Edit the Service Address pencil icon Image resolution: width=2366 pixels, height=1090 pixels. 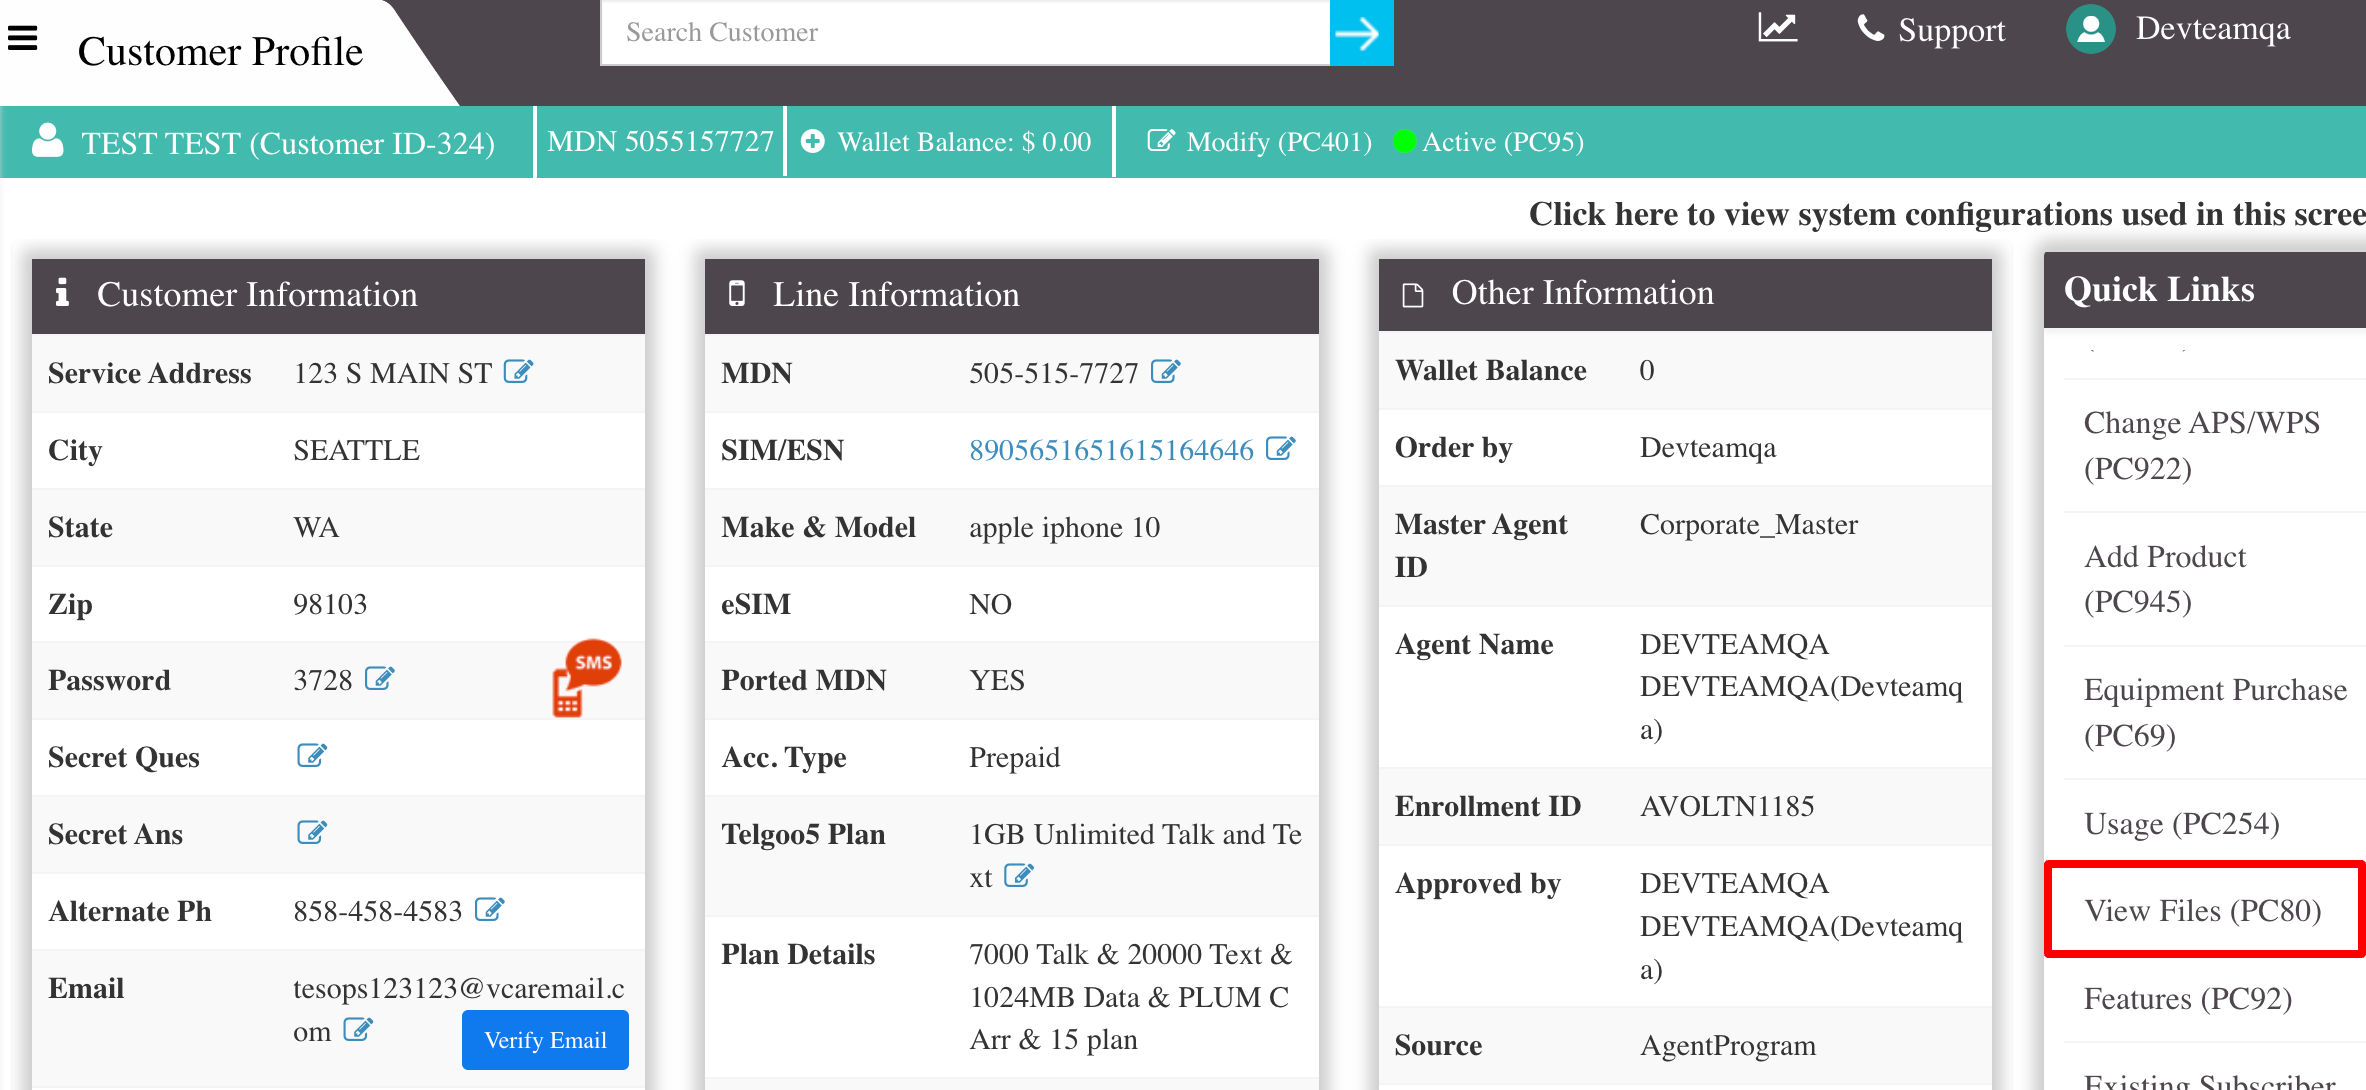518,372
